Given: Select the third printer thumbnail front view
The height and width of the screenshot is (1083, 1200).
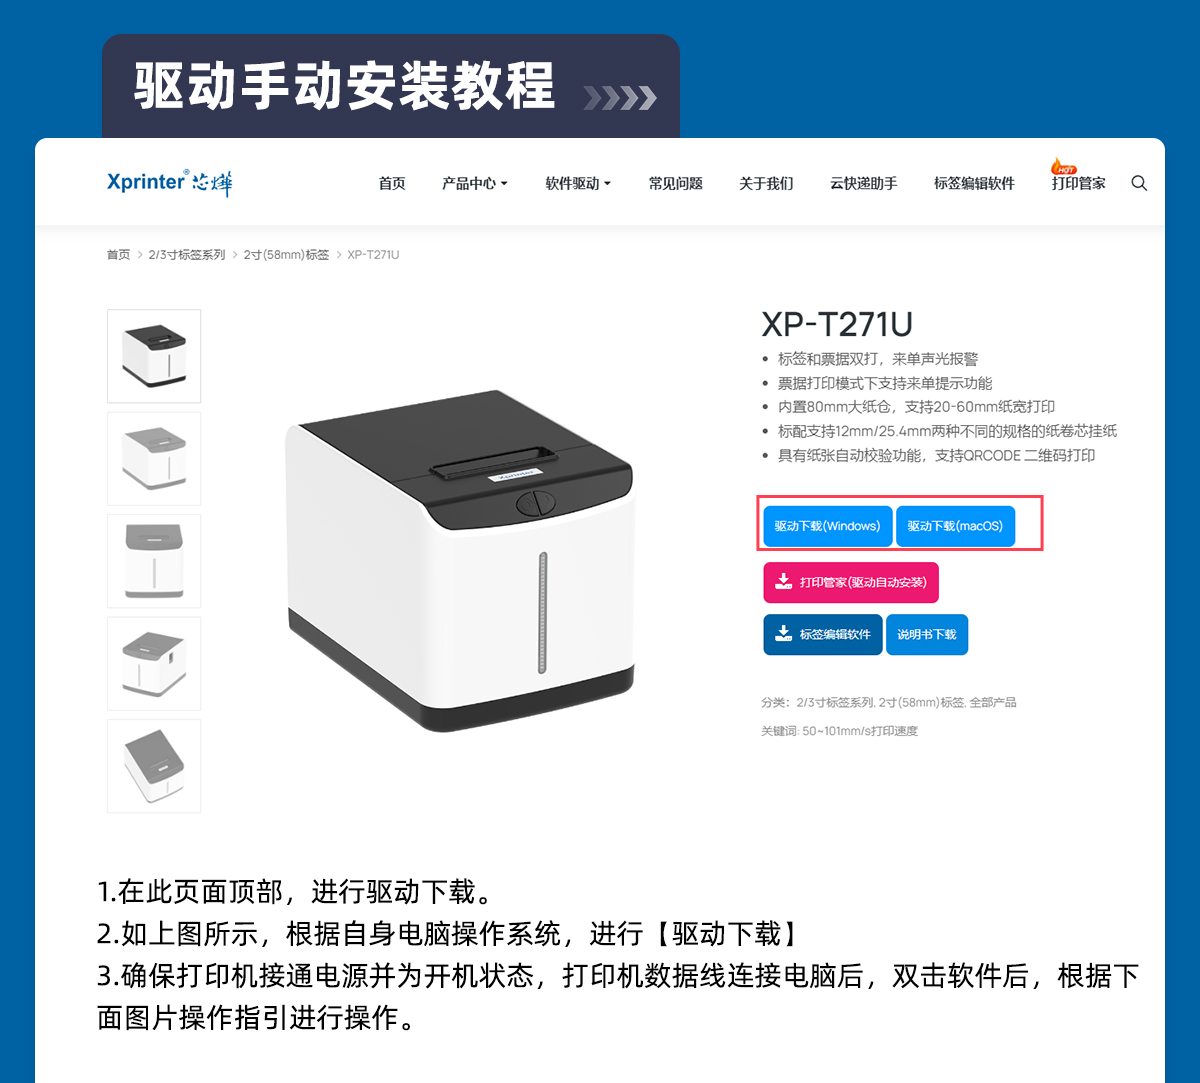Looking at the screenshot, I should (x=154, y=561).
